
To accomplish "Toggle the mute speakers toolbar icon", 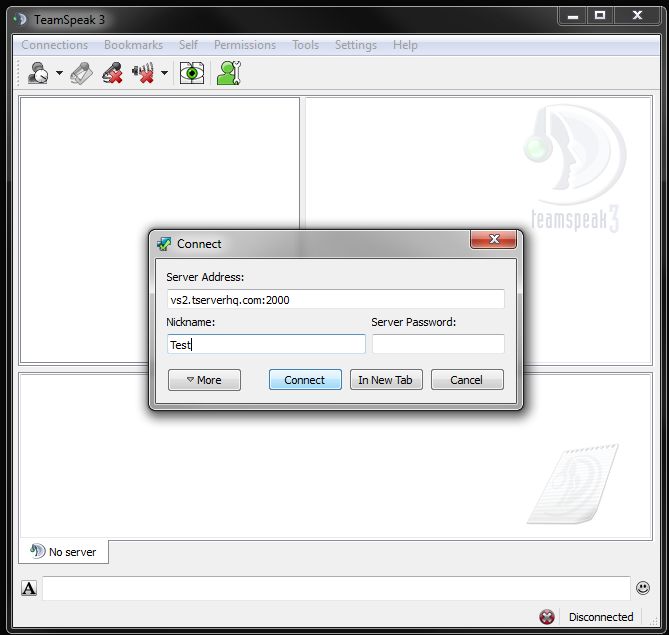I will [x=143, y=73].
